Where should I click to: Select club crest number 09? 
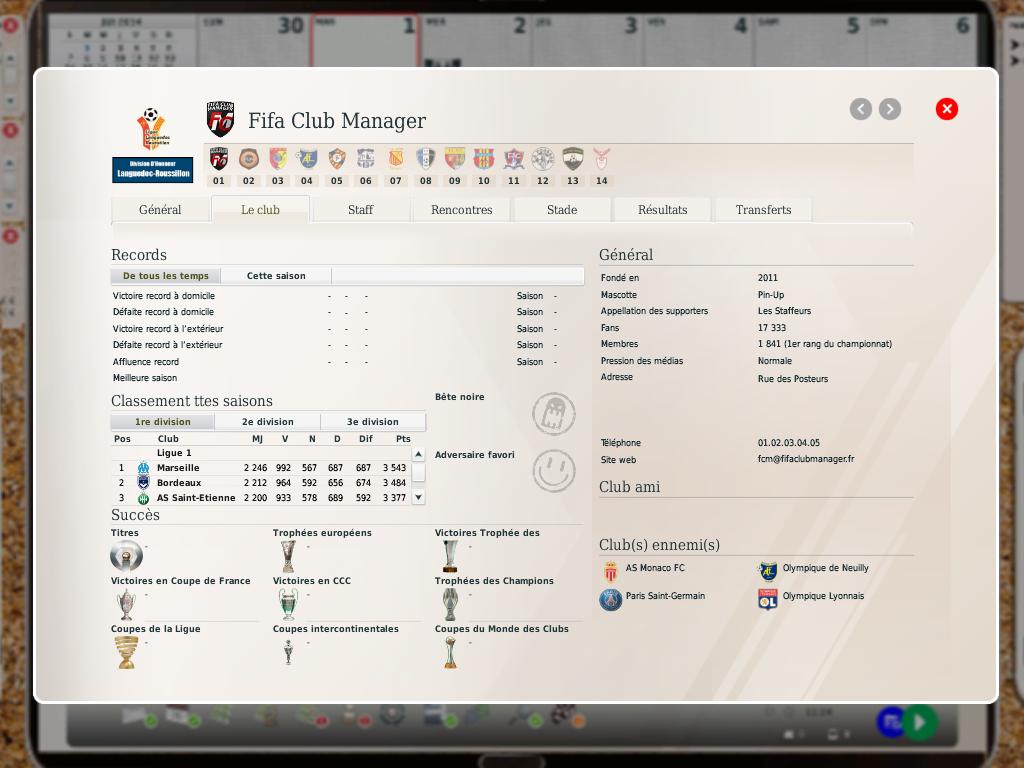455,159
